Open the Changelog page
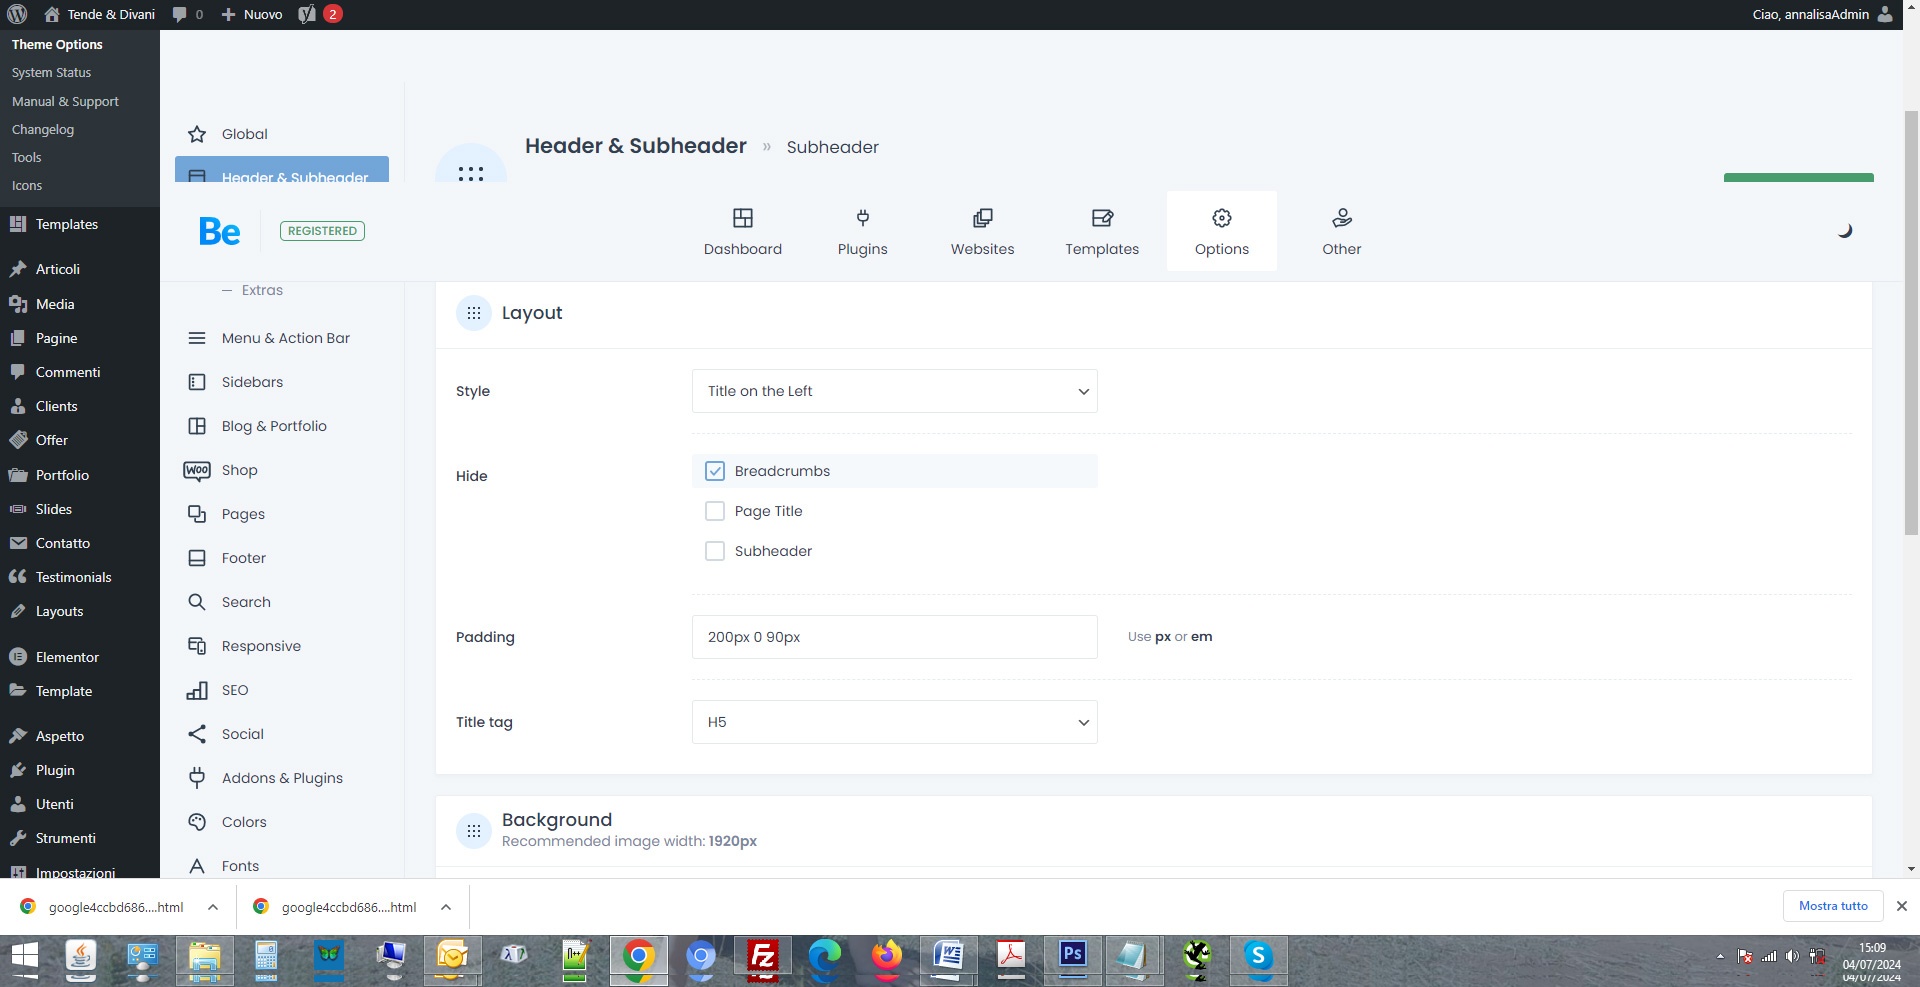 coord(43,129)
